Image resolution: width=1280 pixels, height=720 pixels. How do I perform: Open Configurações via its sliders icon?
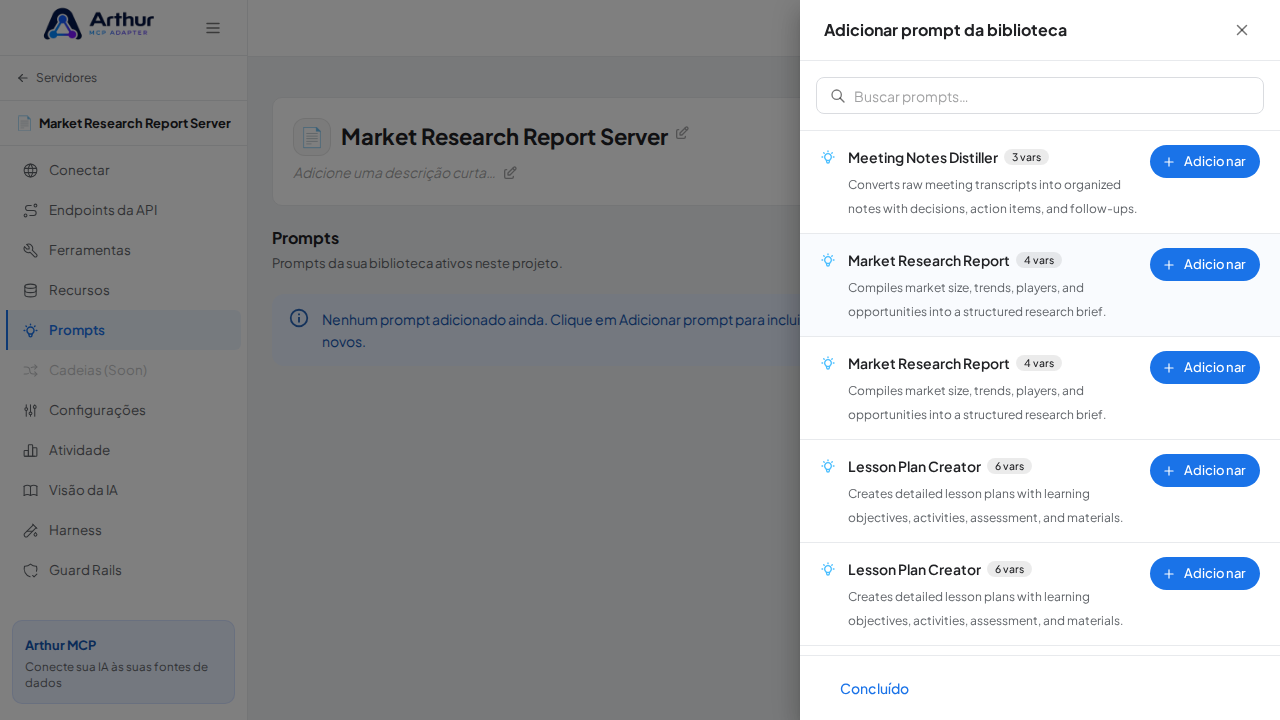point(30,410)
